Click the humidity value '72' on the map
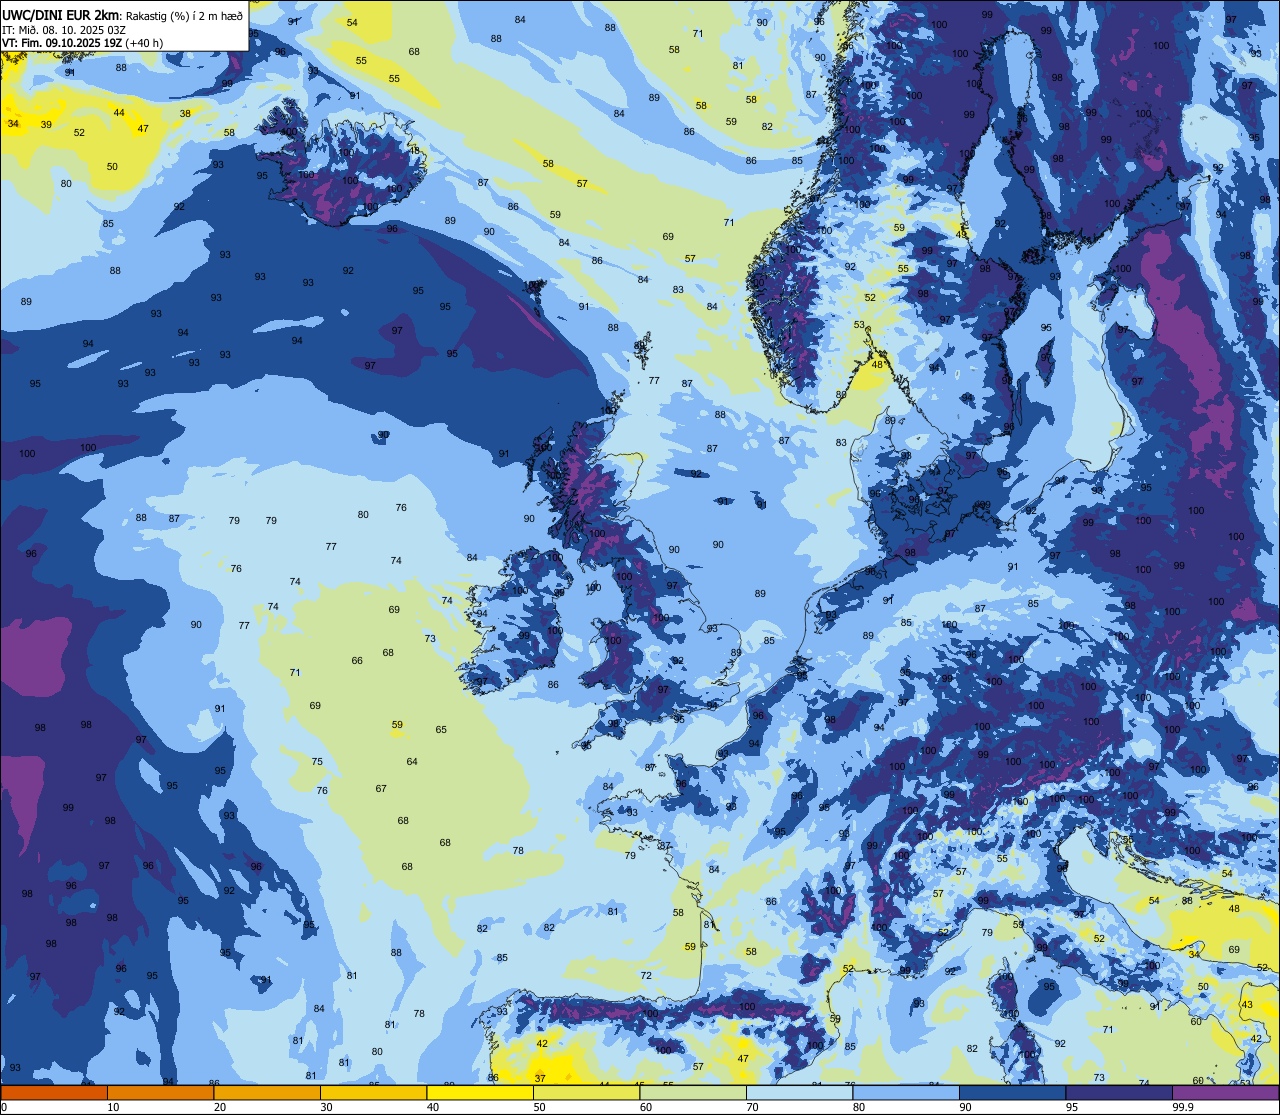This screenshot has width=1280, height=1115. coord(646,975)
